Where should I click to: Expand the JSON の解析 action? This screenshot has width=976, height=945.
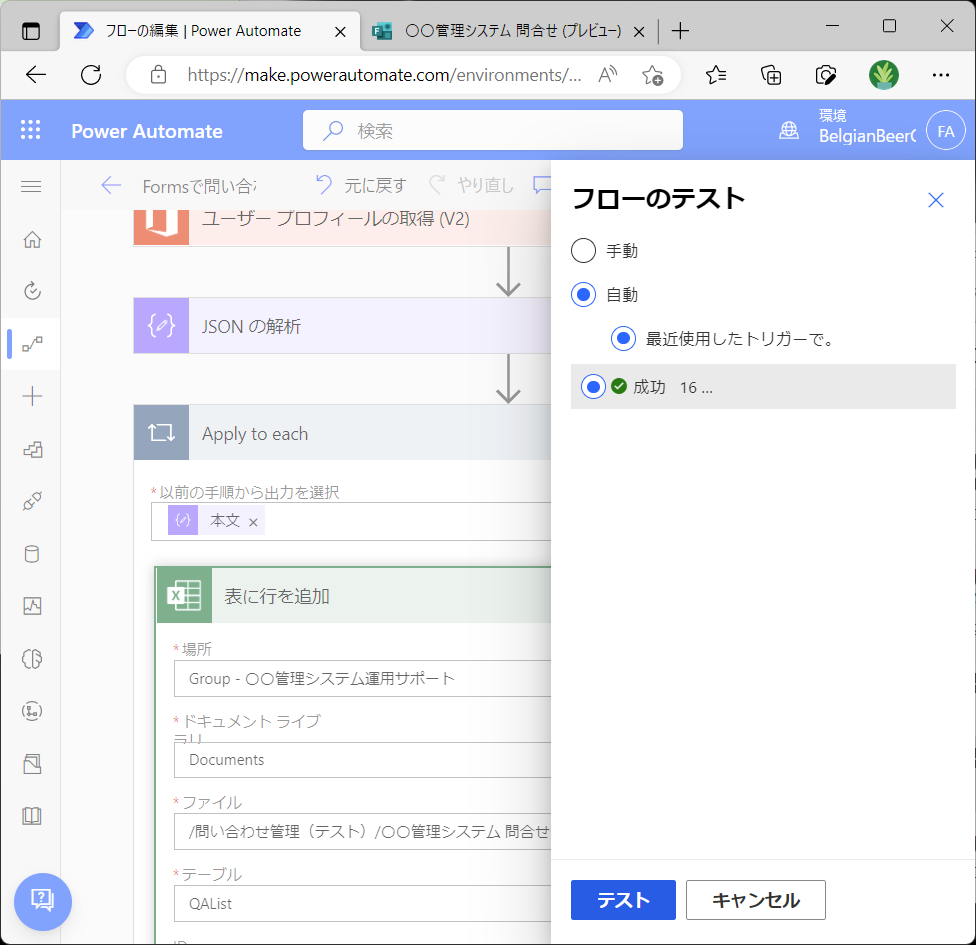click(342, 326)
